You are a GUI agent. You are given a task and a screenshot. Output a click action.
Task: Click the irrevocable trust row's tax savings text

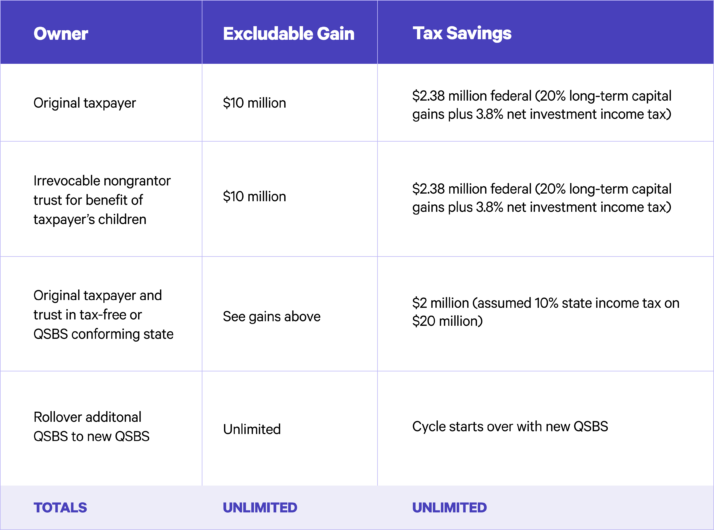pyautogui.click(x=541, y=198)
